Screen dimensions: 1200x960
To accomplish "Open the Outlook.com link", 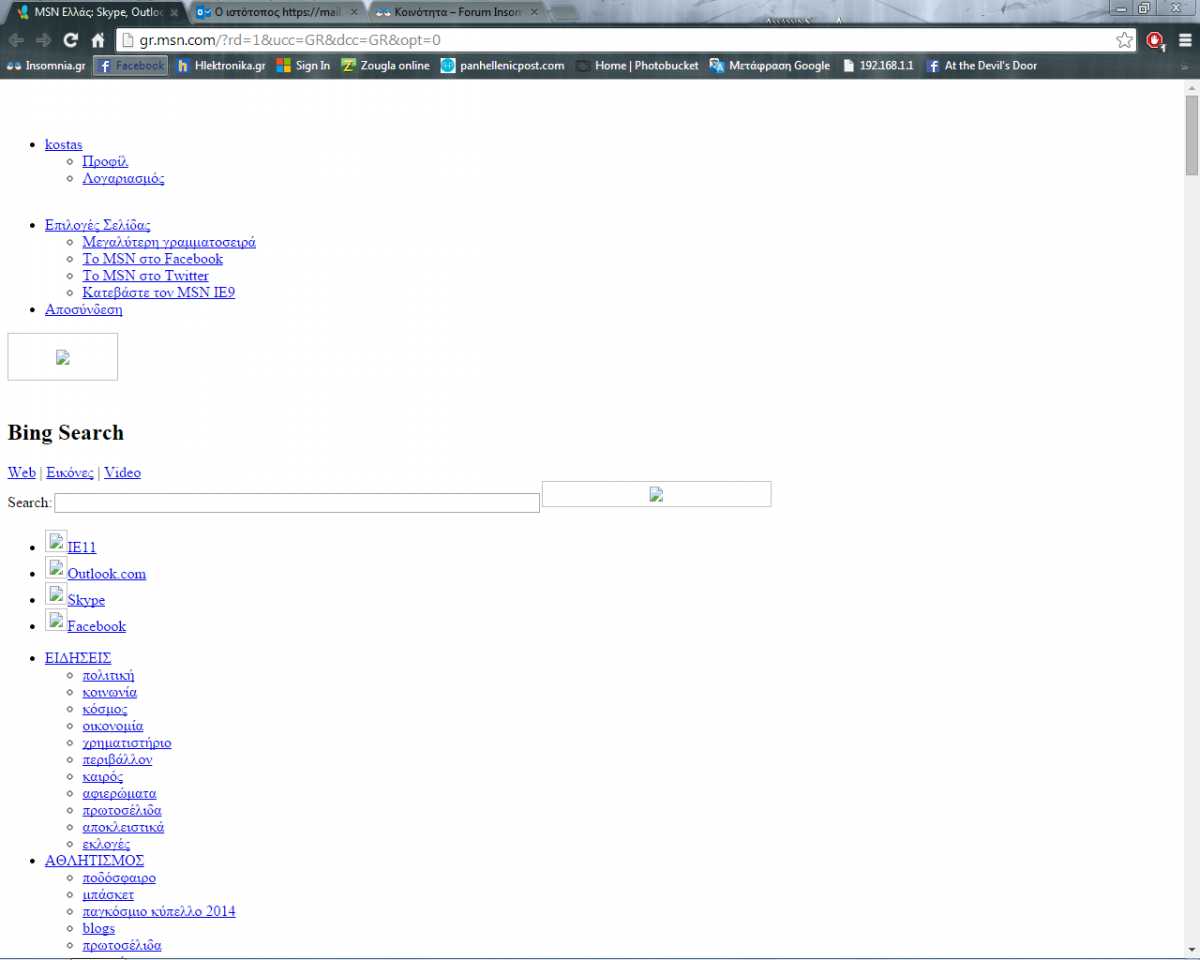I will pos(107,574).
